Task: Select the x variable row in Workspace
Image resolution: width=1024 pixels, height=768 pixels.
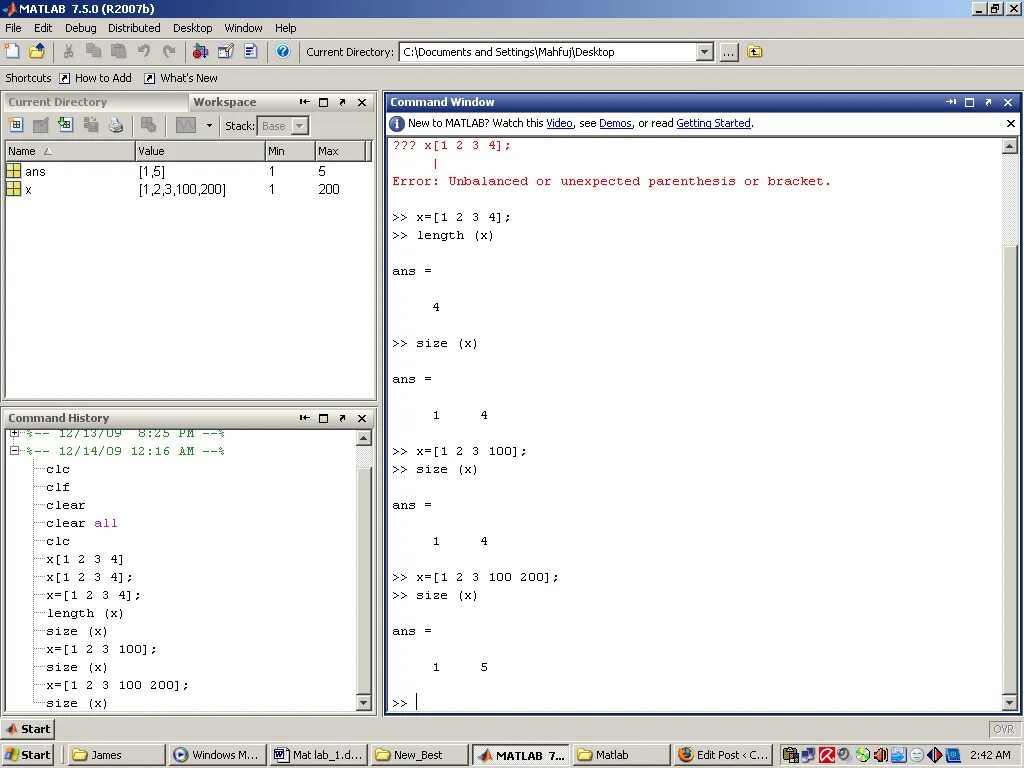Action: pos(188,189)
